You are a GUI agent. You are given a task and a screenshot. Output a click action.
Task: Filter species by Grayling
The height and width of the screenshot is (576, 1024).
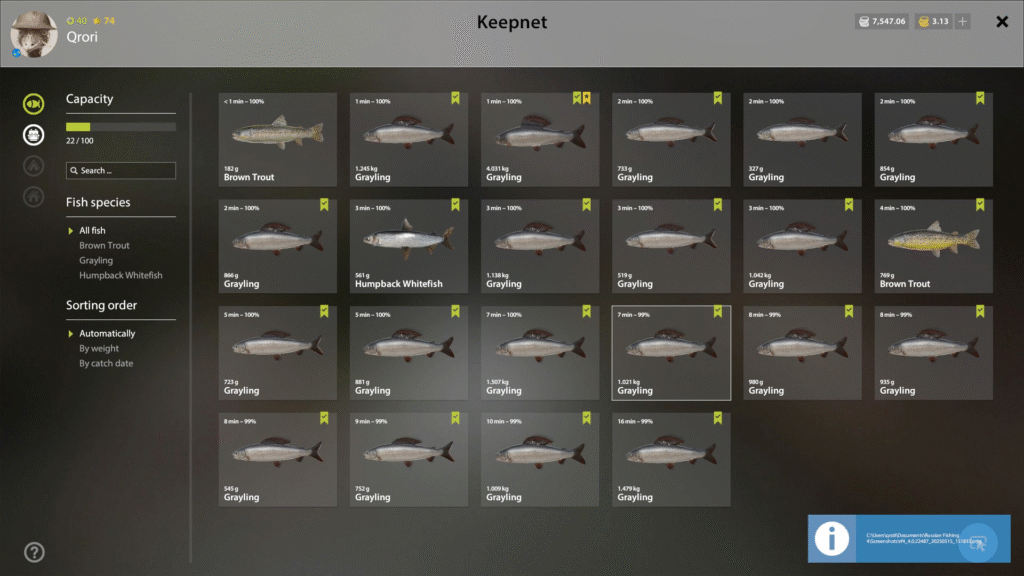(x=96, y=260)
